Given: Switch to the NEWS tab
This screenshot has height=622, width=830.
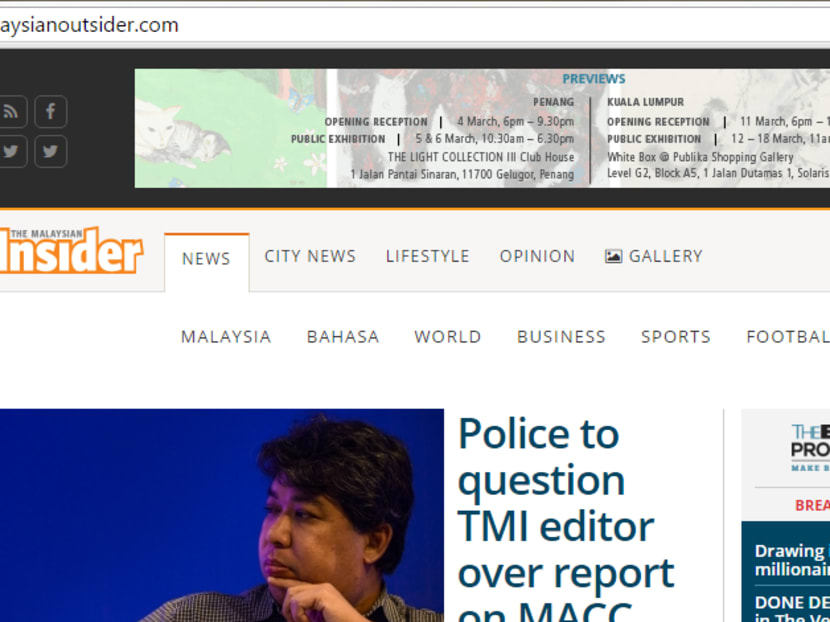Looking at the screenshot, I should click(206, 258).
